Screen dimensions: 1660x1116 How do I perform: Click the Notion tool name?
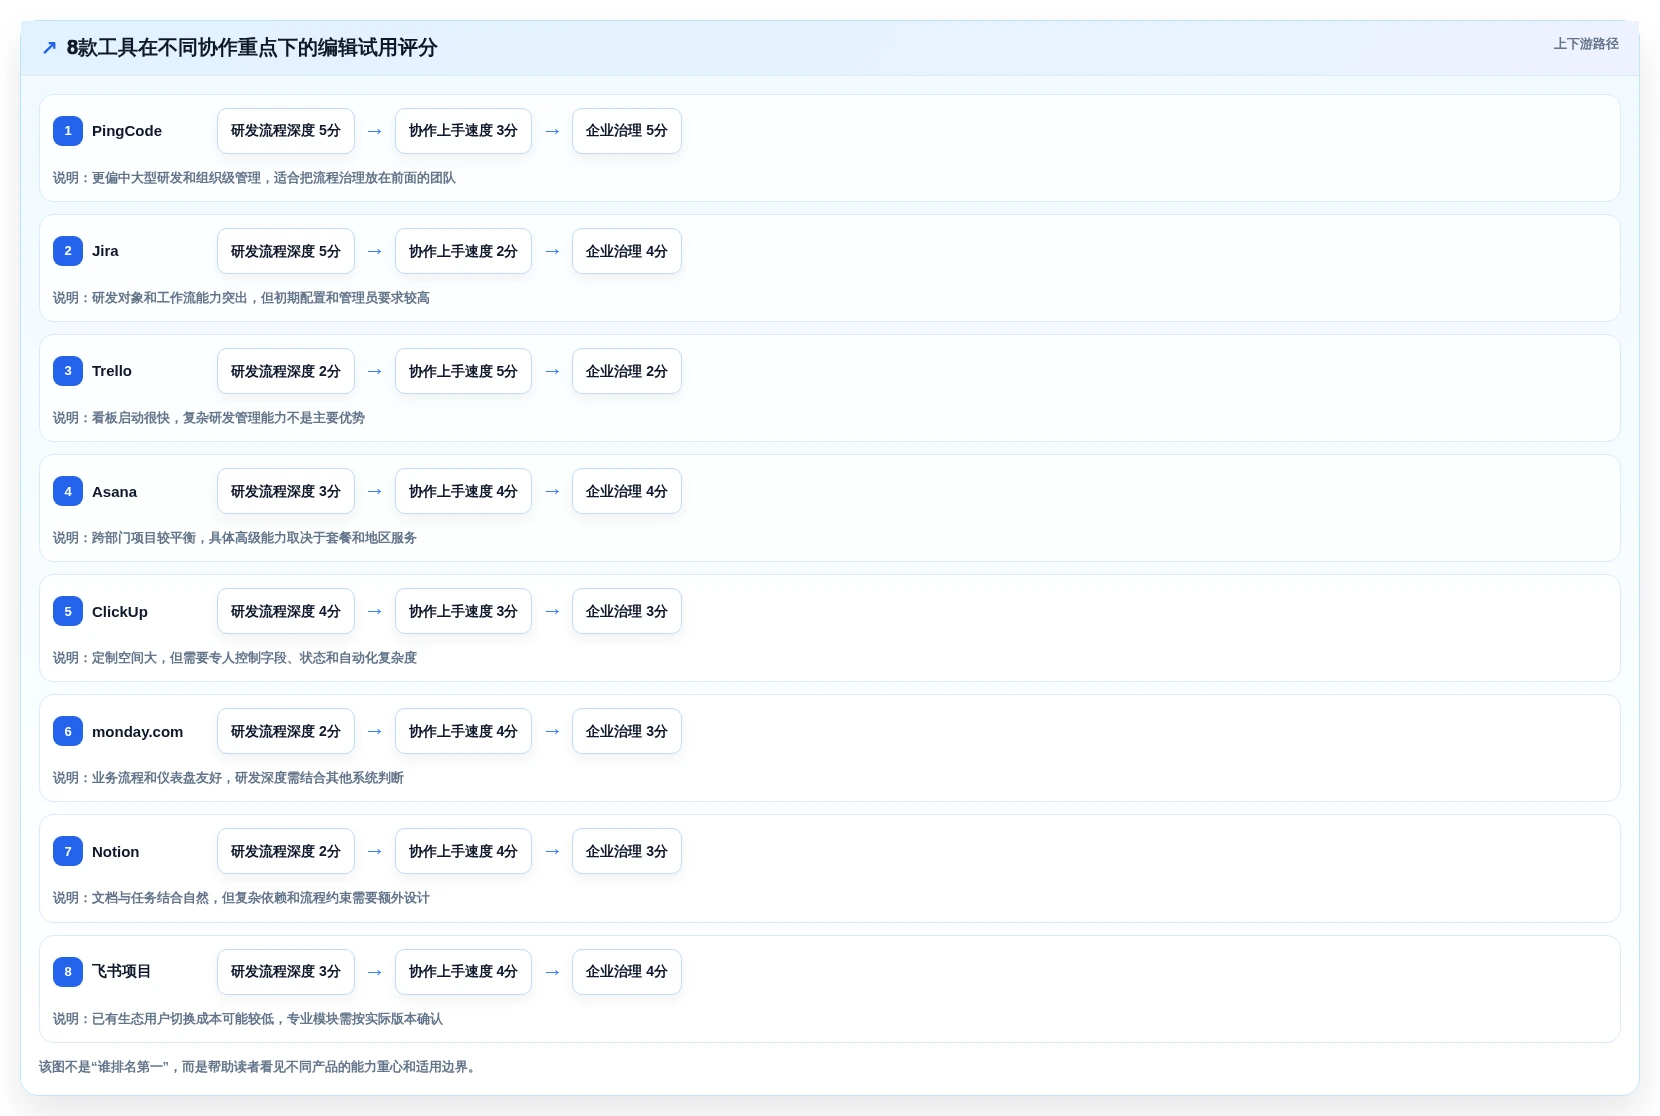tap(116, 851)
